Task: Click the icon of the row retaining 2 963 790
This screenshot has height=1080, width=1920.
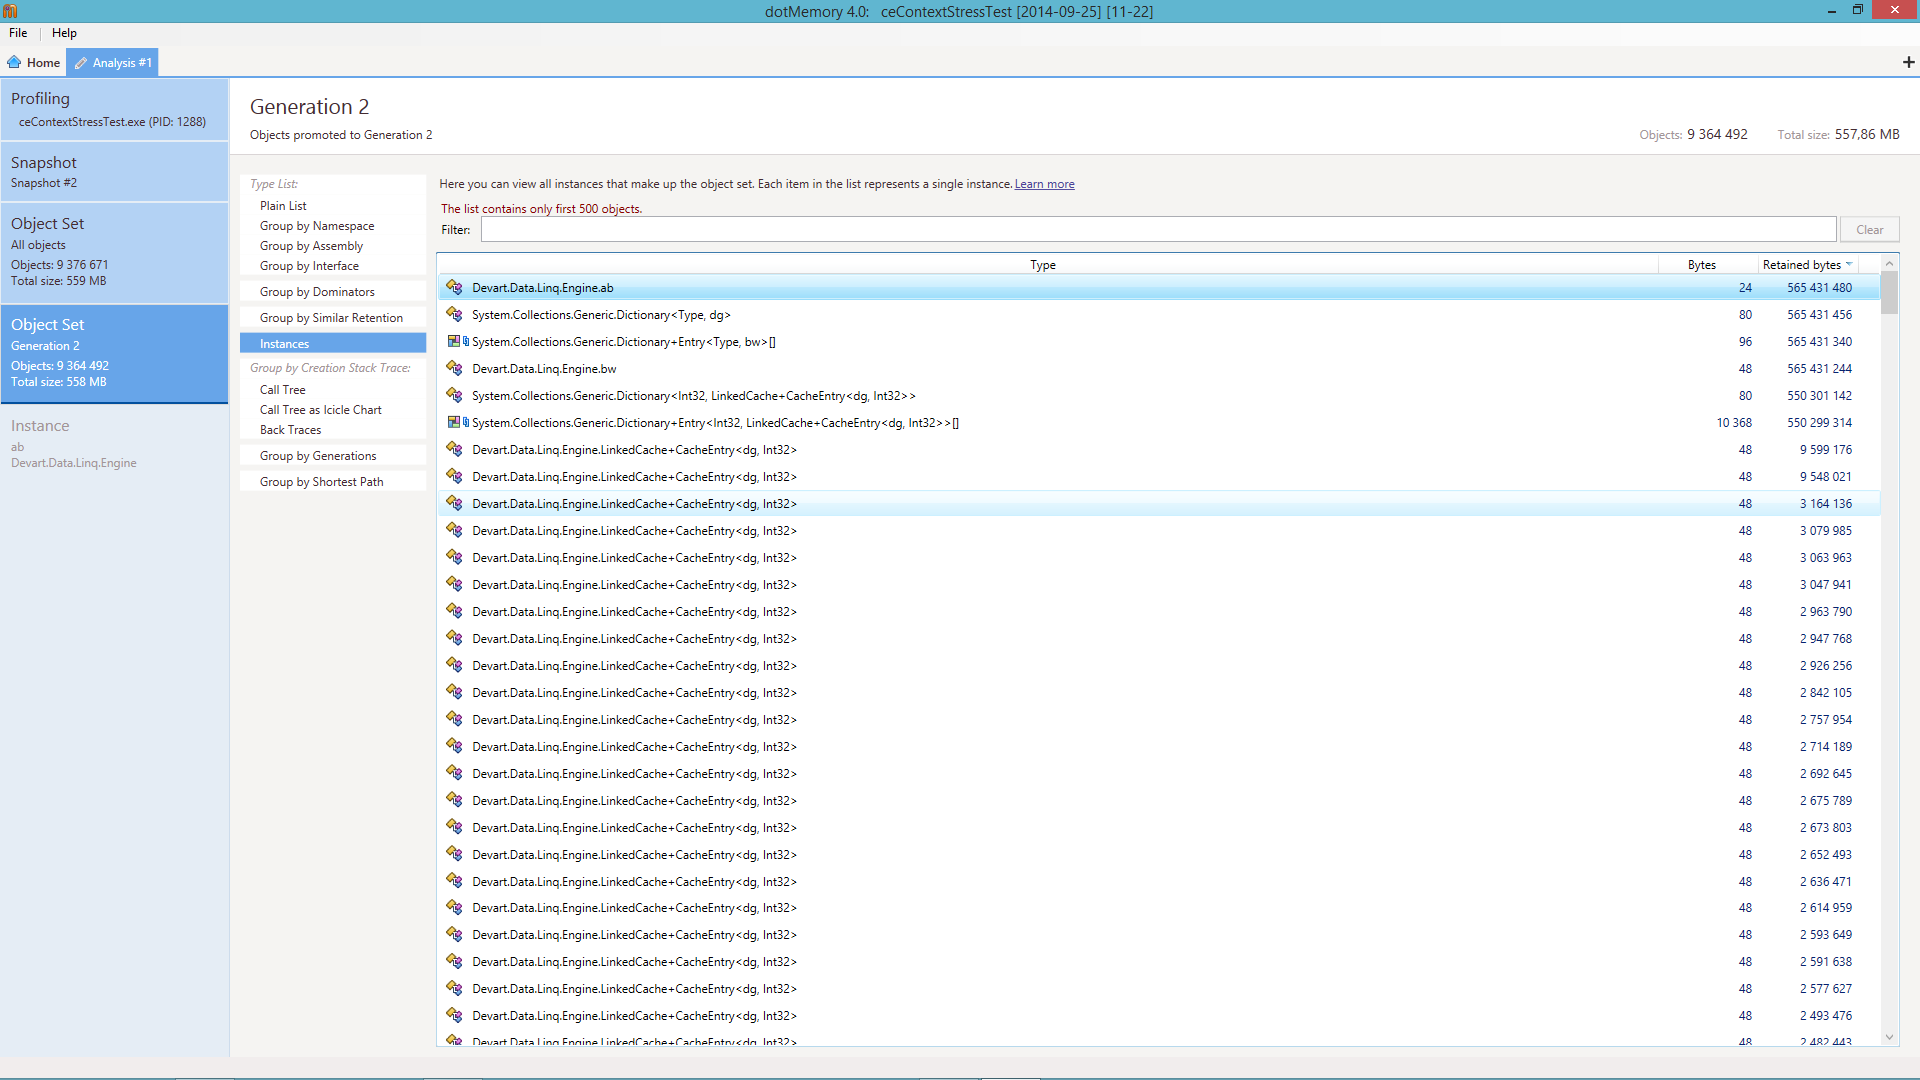Action: [454, 611]
